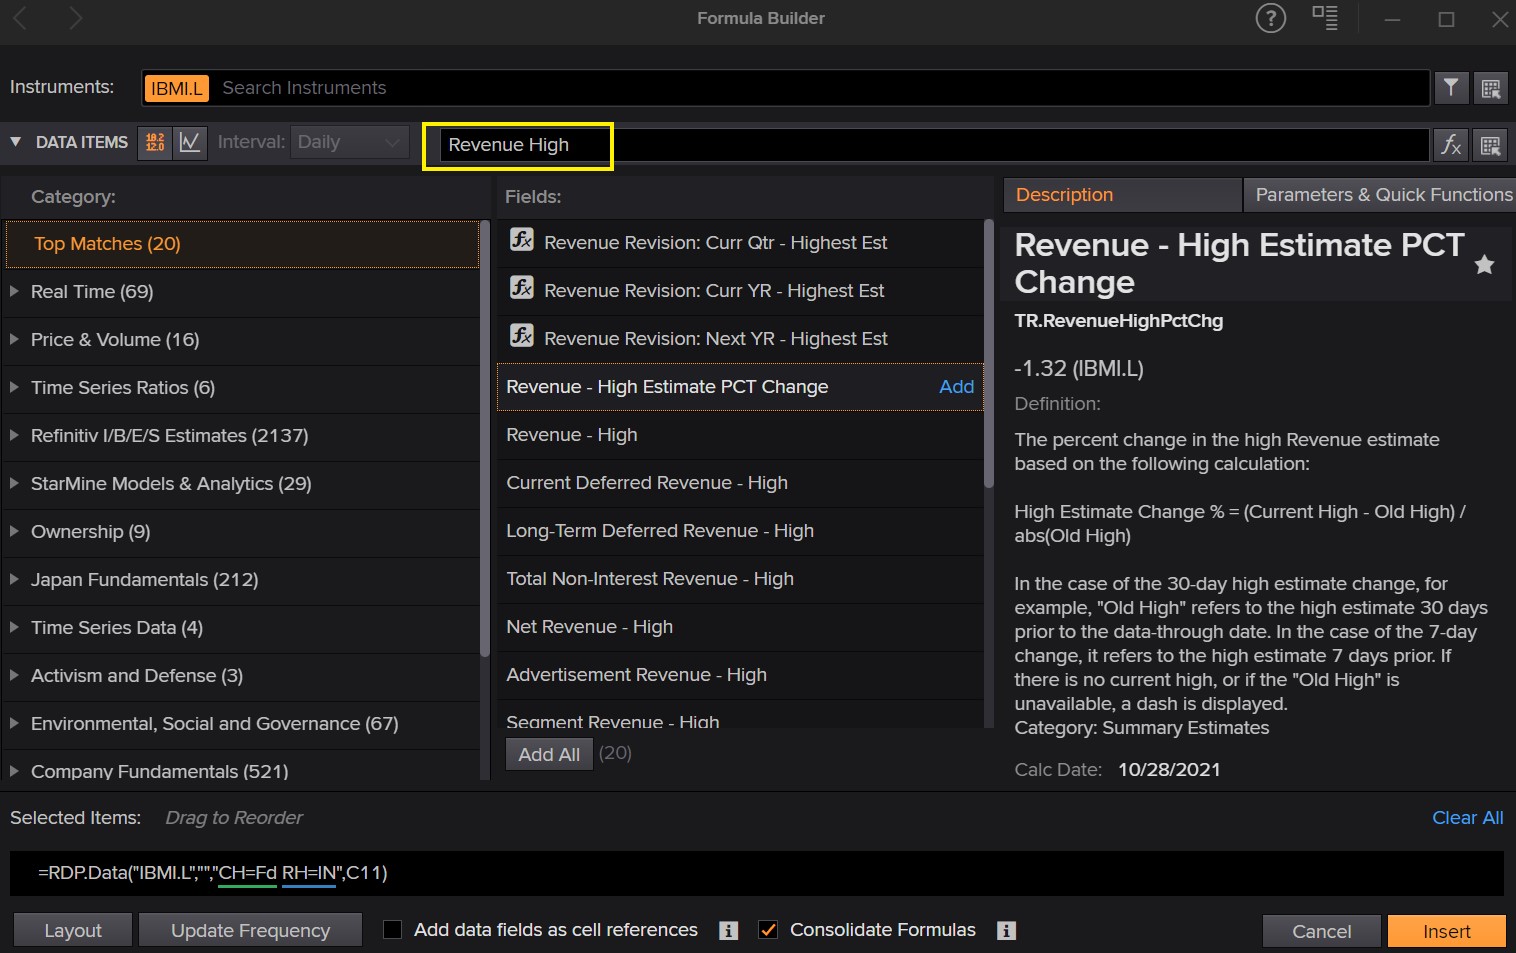Image resolution: width=1516 pixels, height=953 pixels.
Task: Click fx icon for Next YR Highest Est
Action: 522,336
